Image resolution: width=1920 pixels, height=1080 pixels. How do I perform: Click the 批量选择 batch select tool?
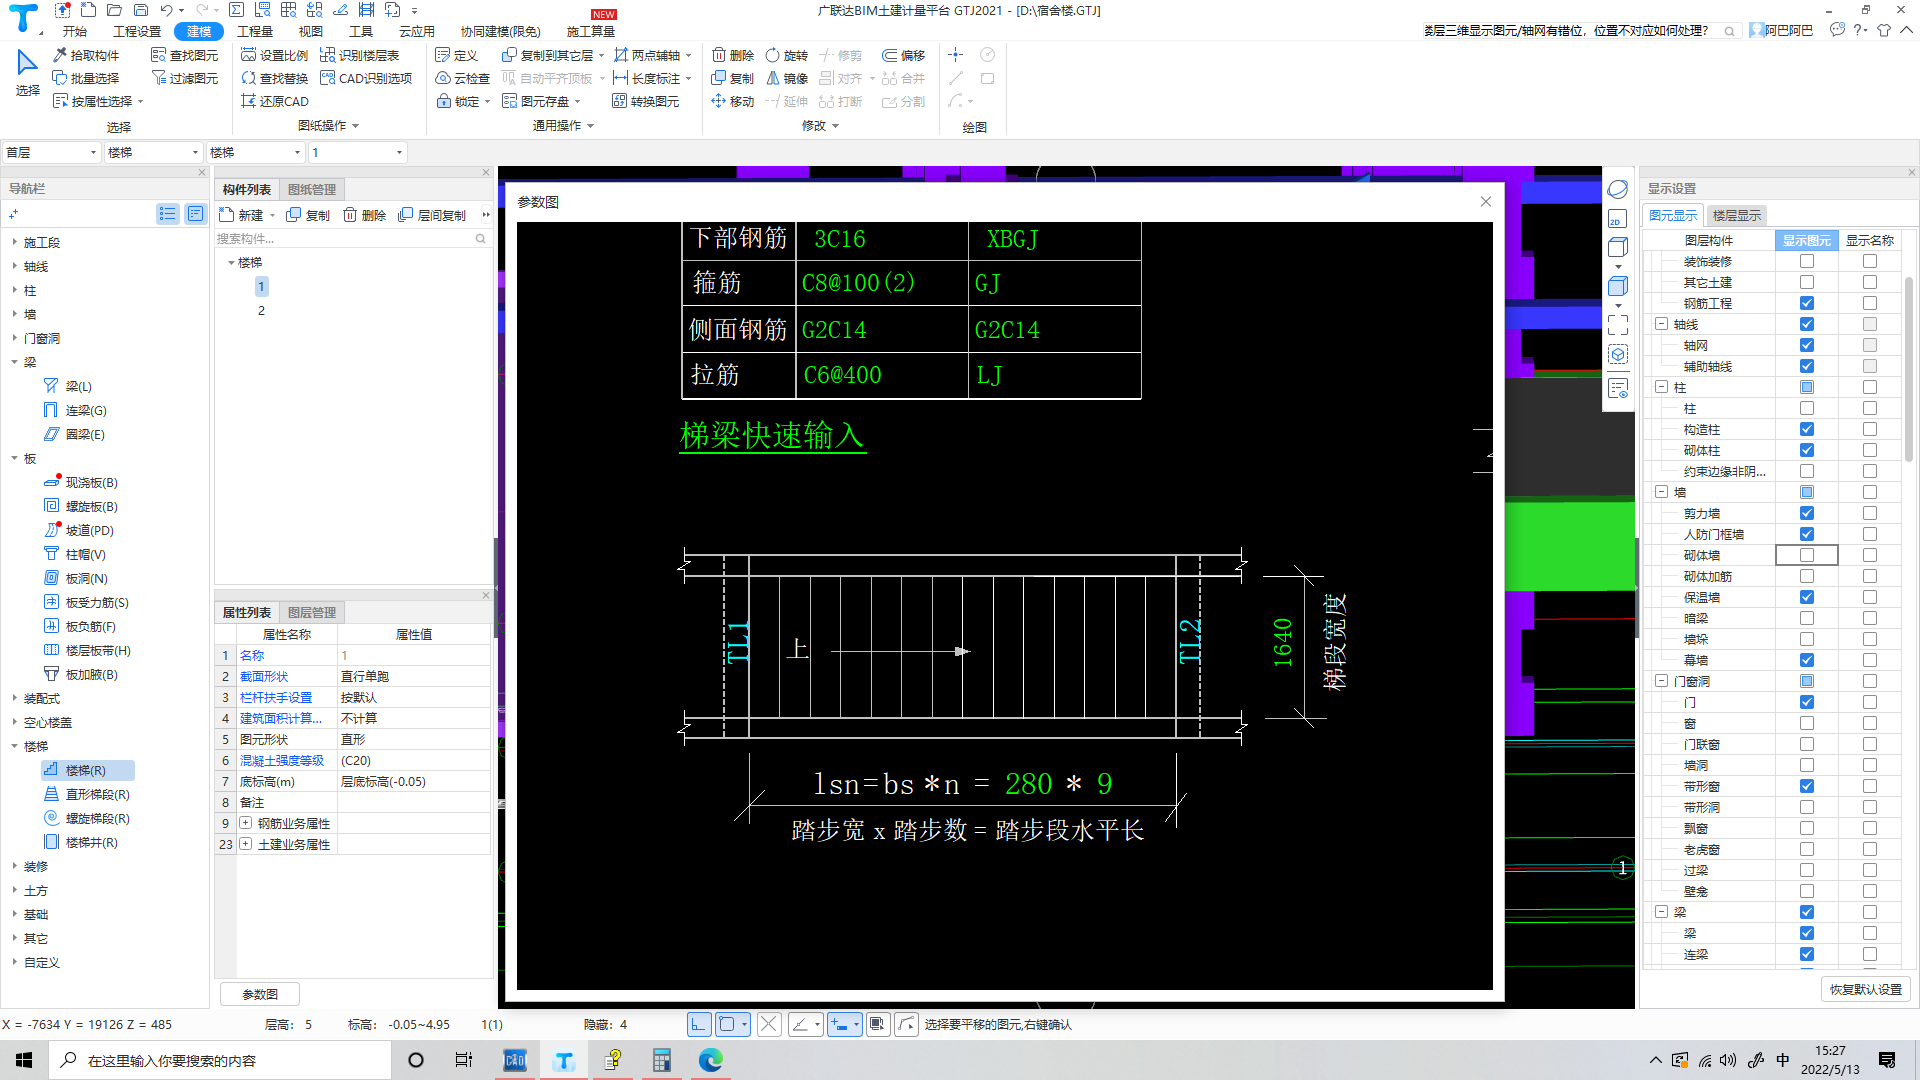pyautogui.click(x=86, y=78)
